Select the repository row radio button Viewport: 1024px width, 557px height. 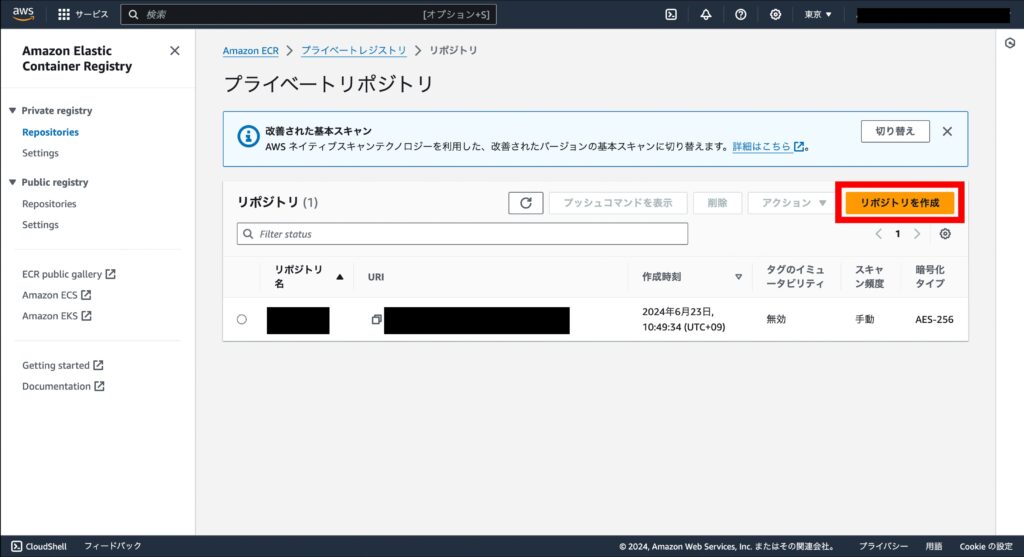coord(242,319)
